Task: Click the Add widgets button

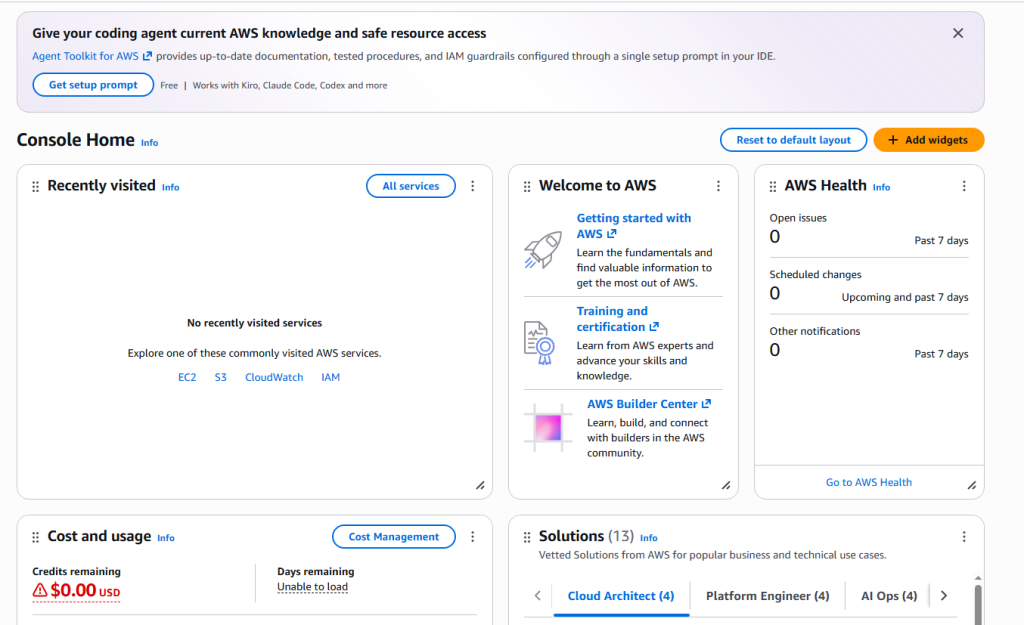Action: click(929, 140)
